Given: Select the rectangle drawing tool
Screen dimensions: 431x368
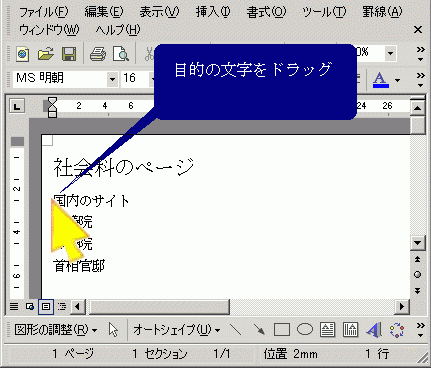Looking at the screenshot, I should [282, 330].
